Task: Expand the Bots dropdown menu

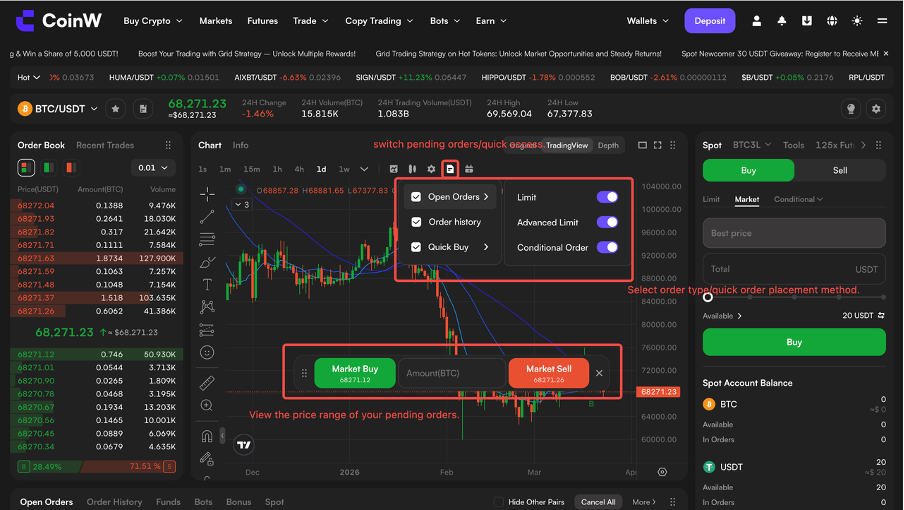Action: pyautogui.click(x=445, y=21)
